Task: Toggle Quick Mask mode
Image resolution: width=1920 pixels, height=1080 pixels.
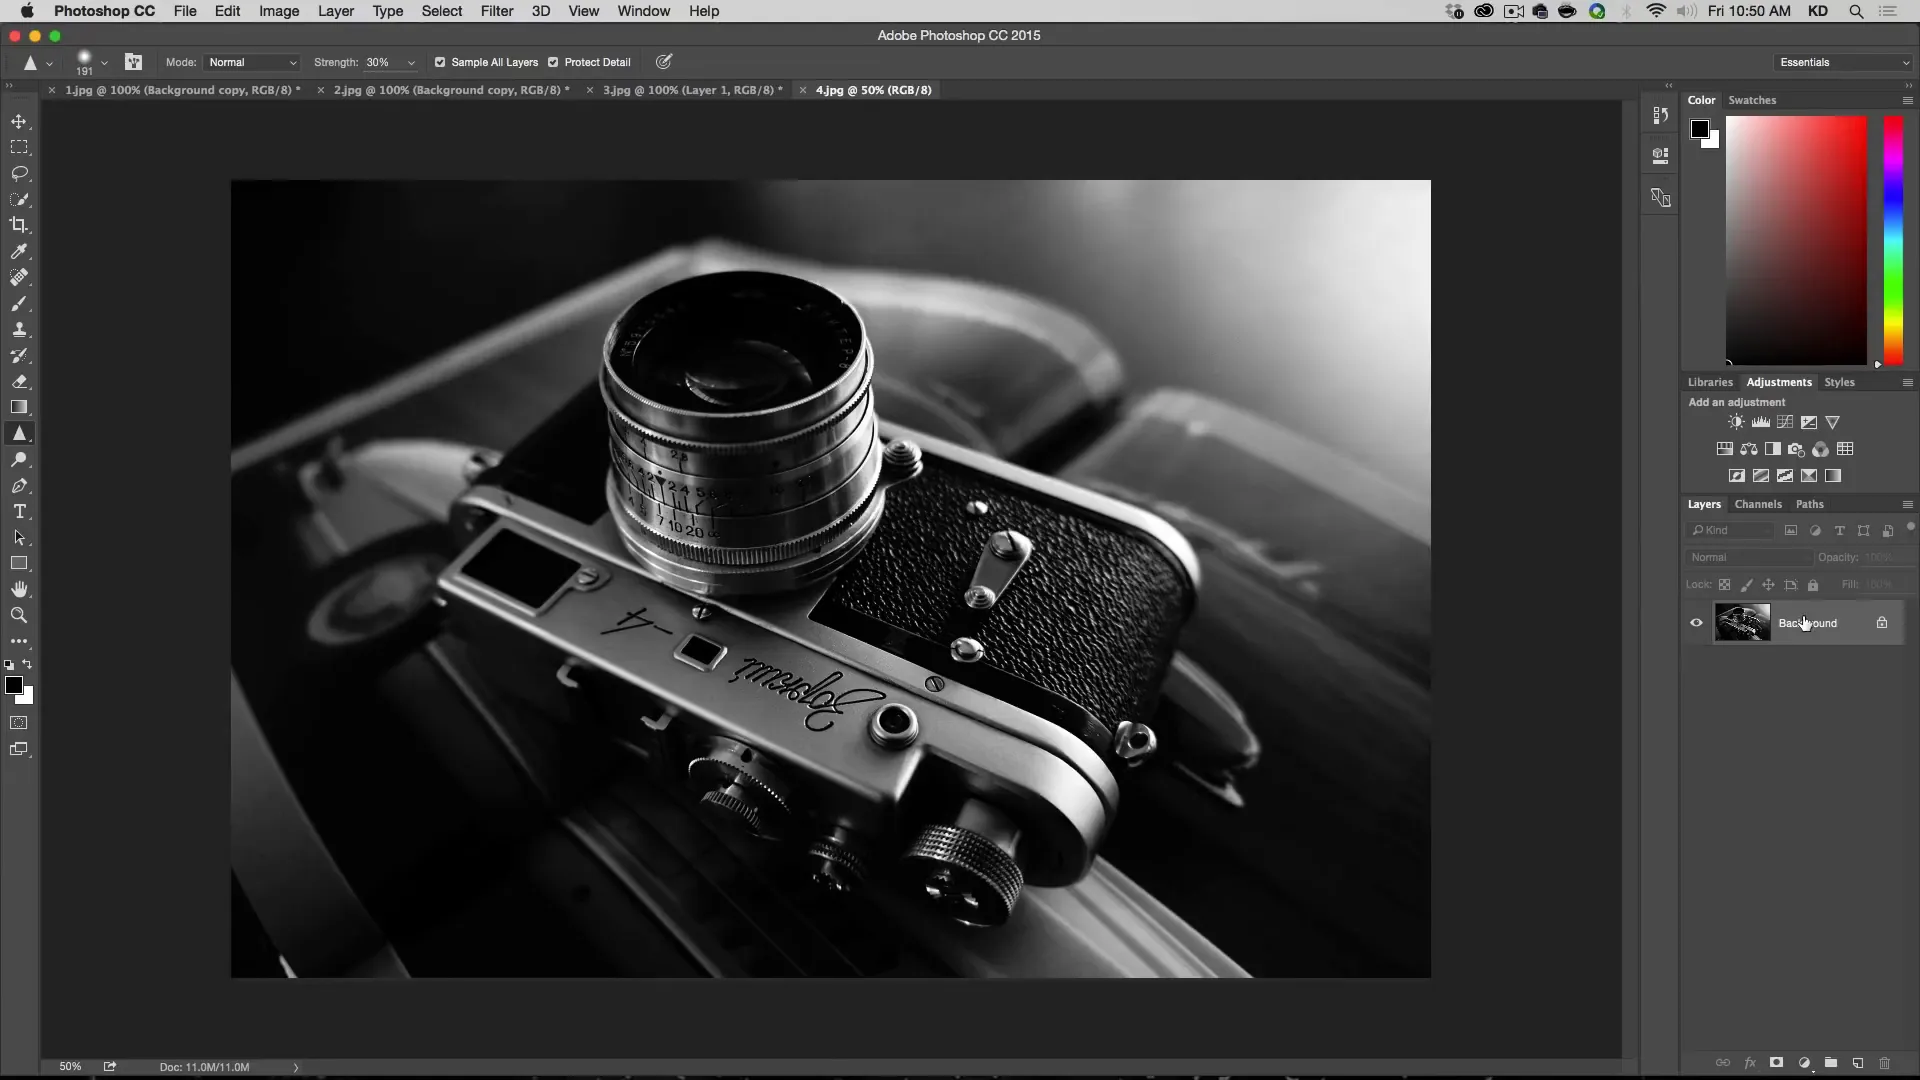Action: (x=19, y=722)
